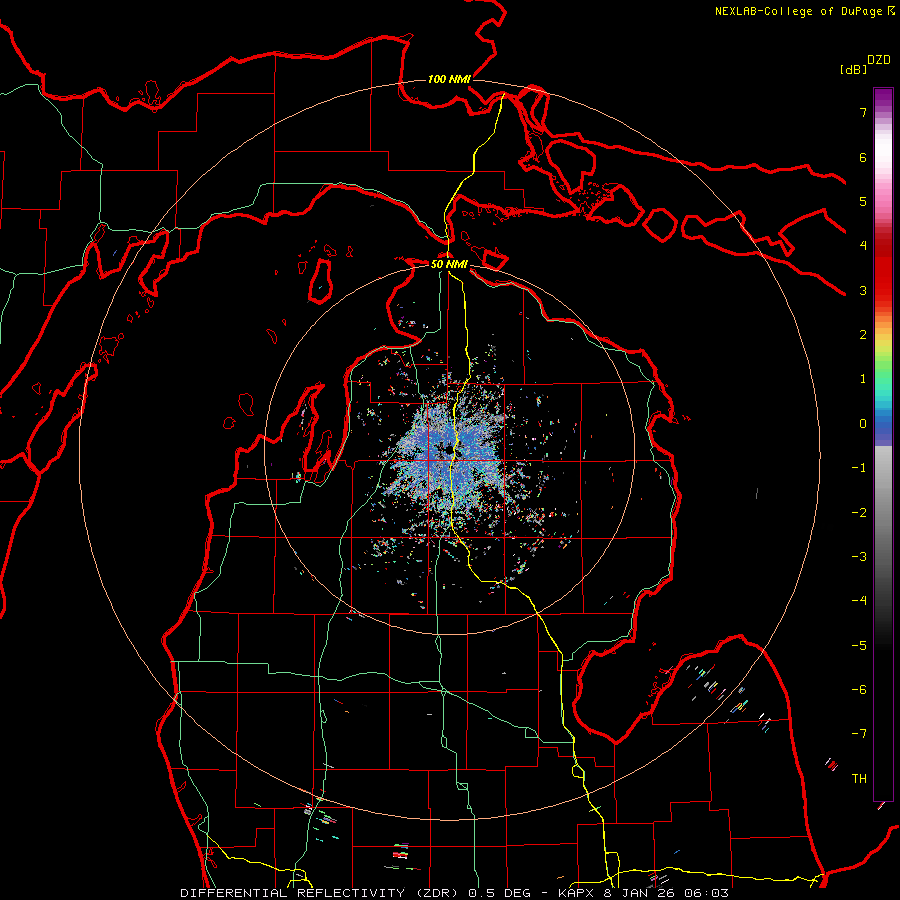Click the legend value 5
The width and height of the screenshot is (900, 900).
[x=863, y=201]
